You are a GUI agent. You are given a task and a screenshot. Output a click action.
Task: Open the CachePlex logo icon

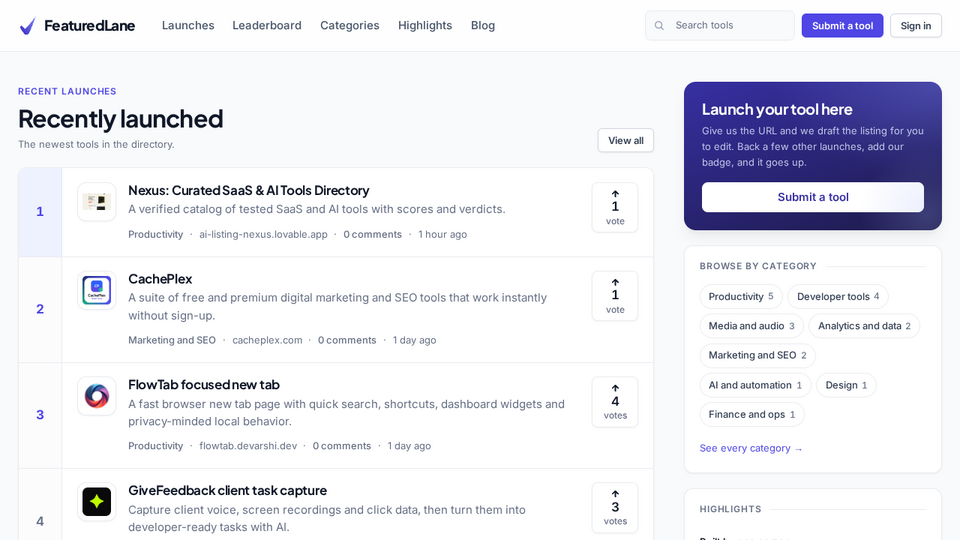(x=97, y=290)
